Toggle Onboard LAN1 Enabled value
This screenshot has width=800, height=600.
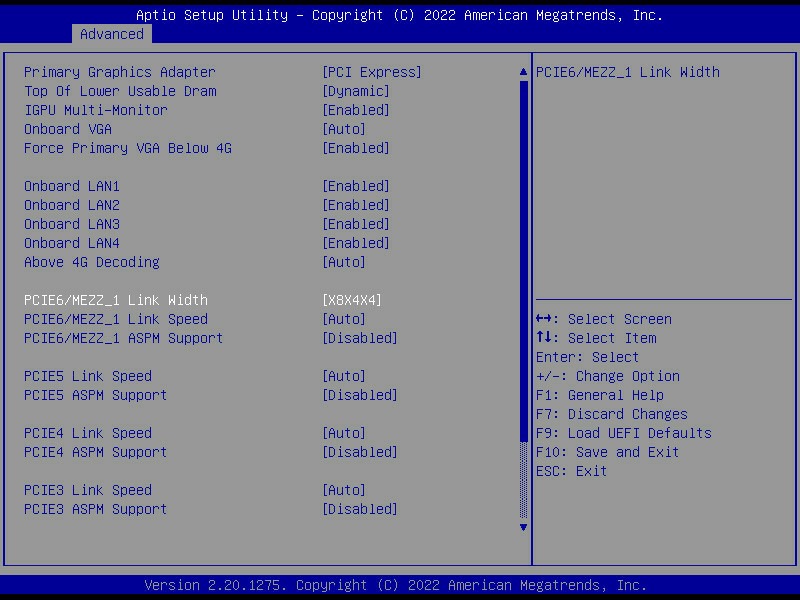(x=355, y=186)
